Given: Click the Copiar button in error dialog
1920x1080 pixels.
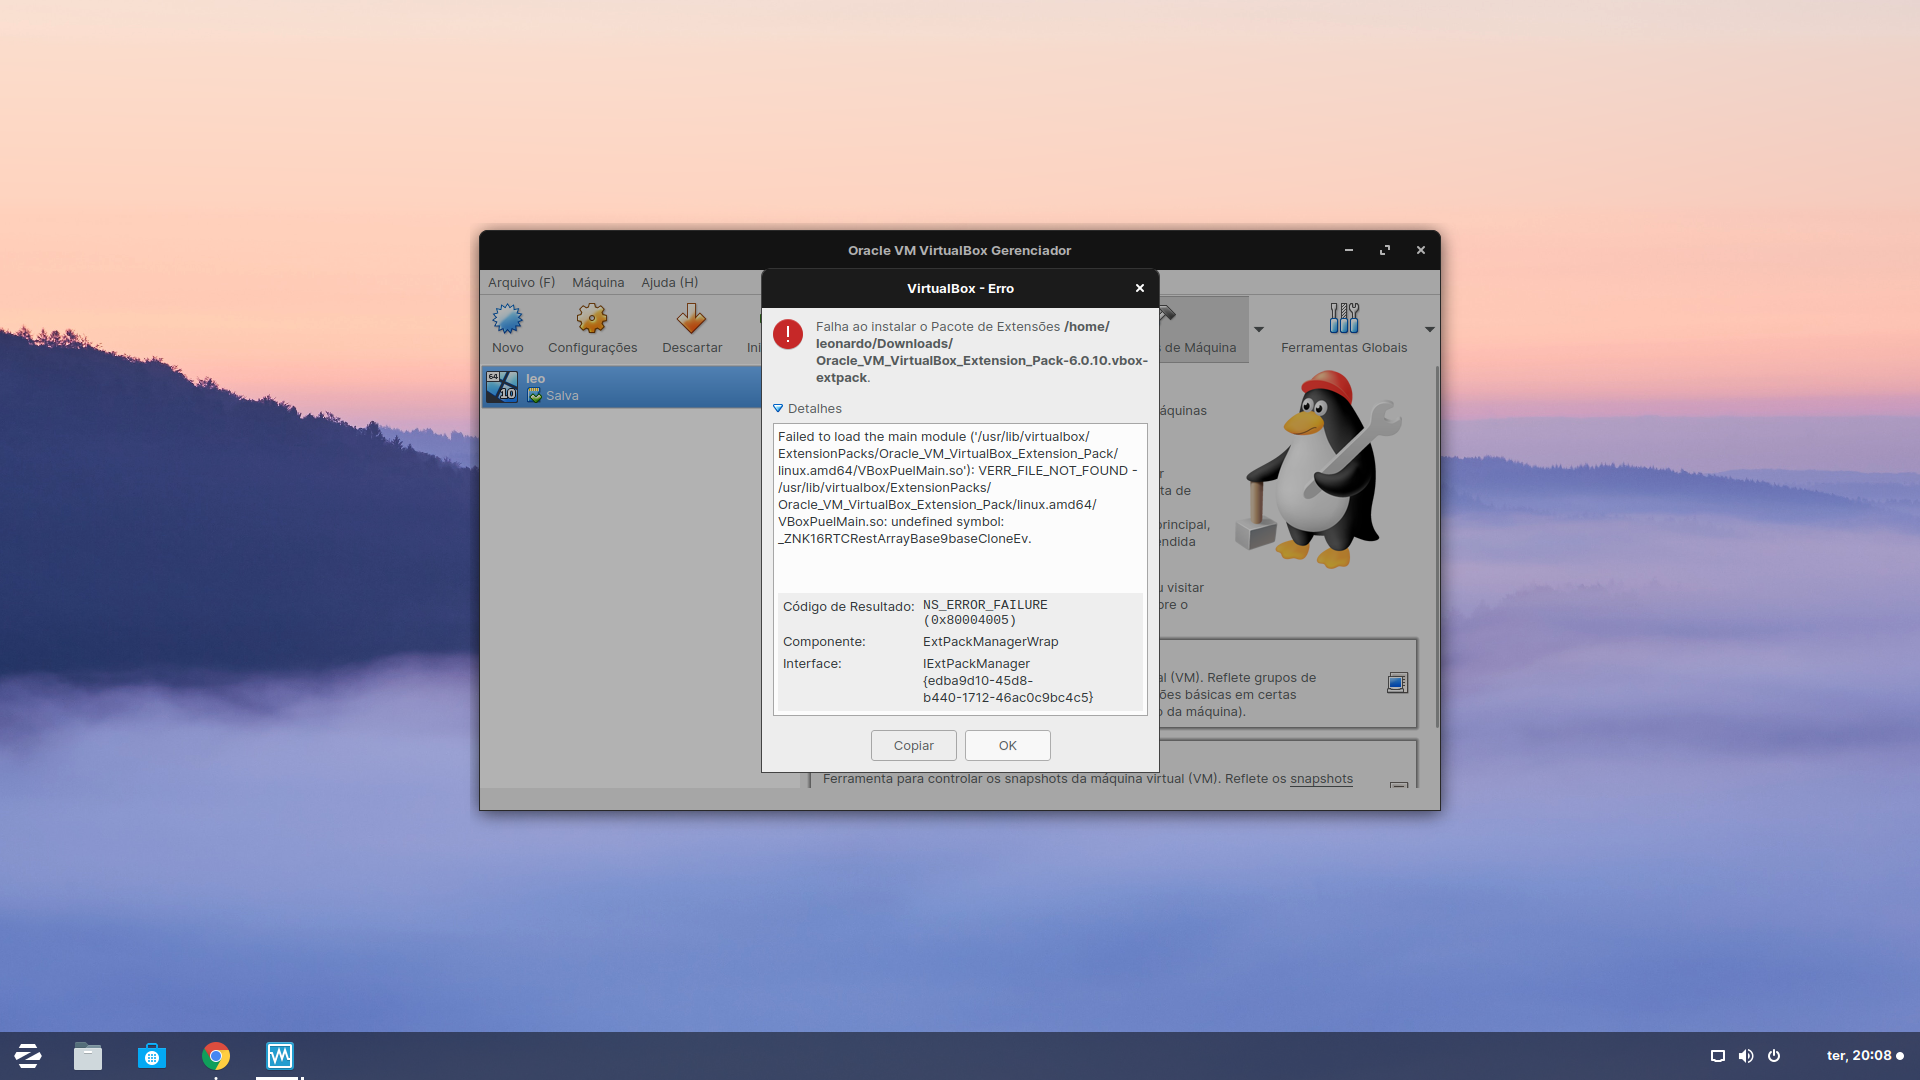Looking at the screenshot, I should pyautogui.click(x=913, y=746).
